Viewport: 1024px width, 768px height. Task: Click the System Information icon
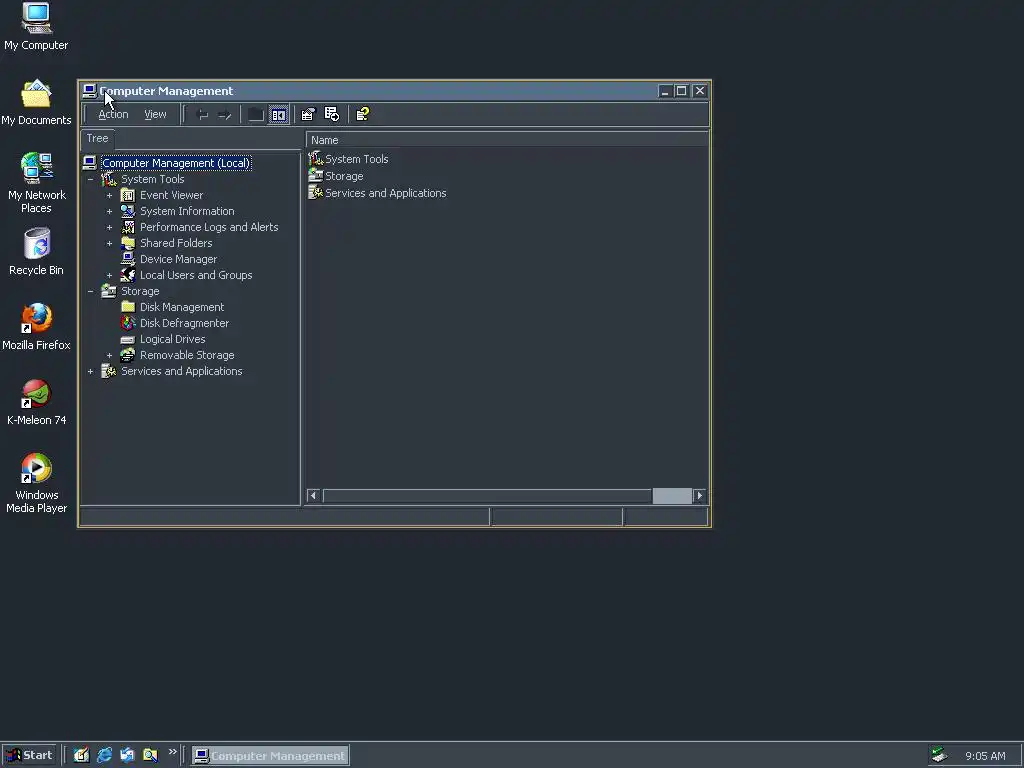click(x=128, y=211)
